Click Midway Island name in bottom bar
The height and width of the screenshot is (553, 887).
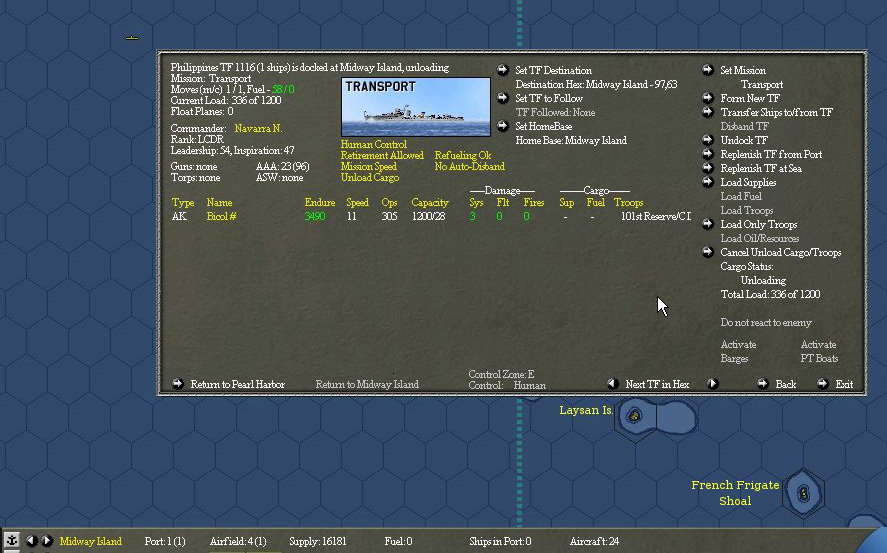(91, 541)
